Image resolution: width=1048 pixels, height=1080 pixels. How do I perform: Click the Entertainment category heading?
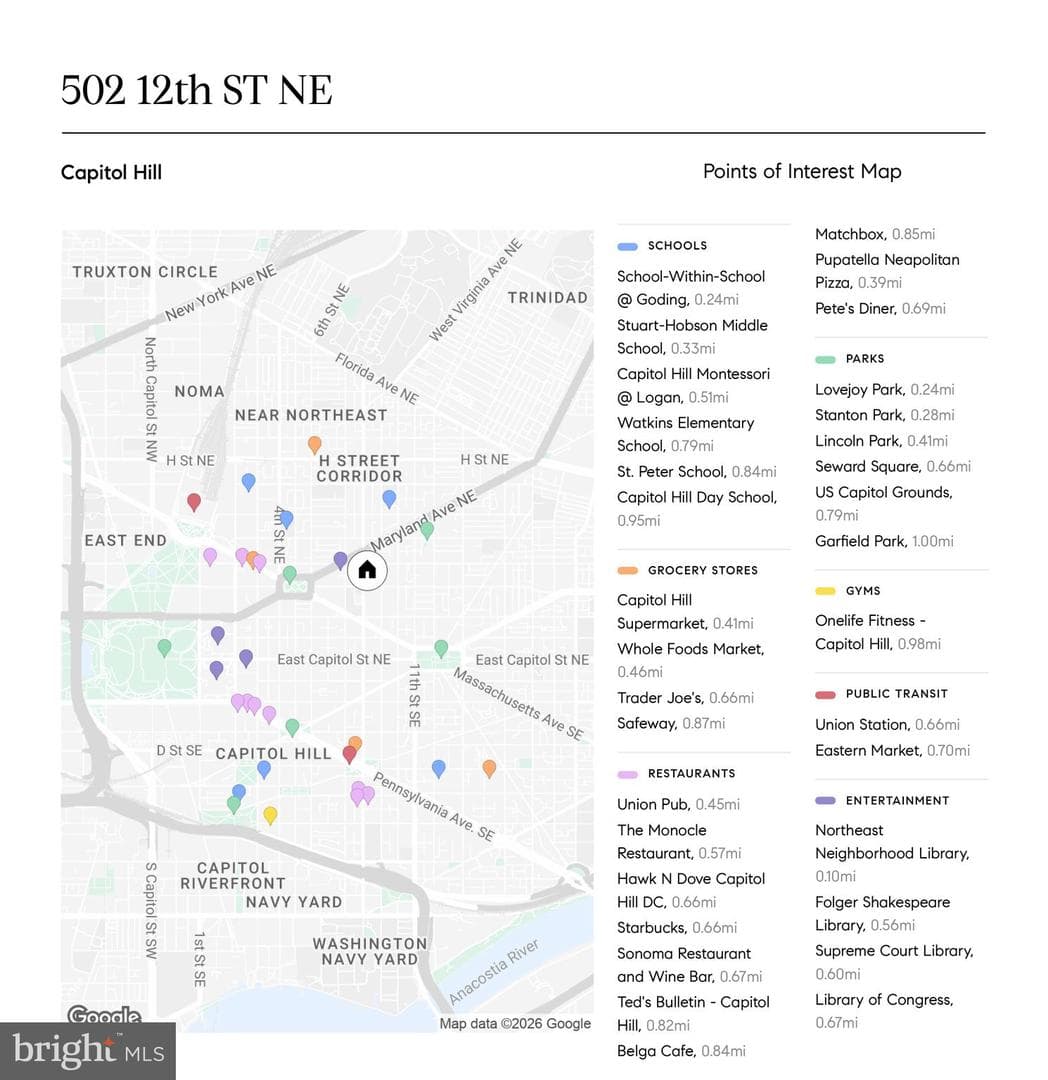pos(897,800)
